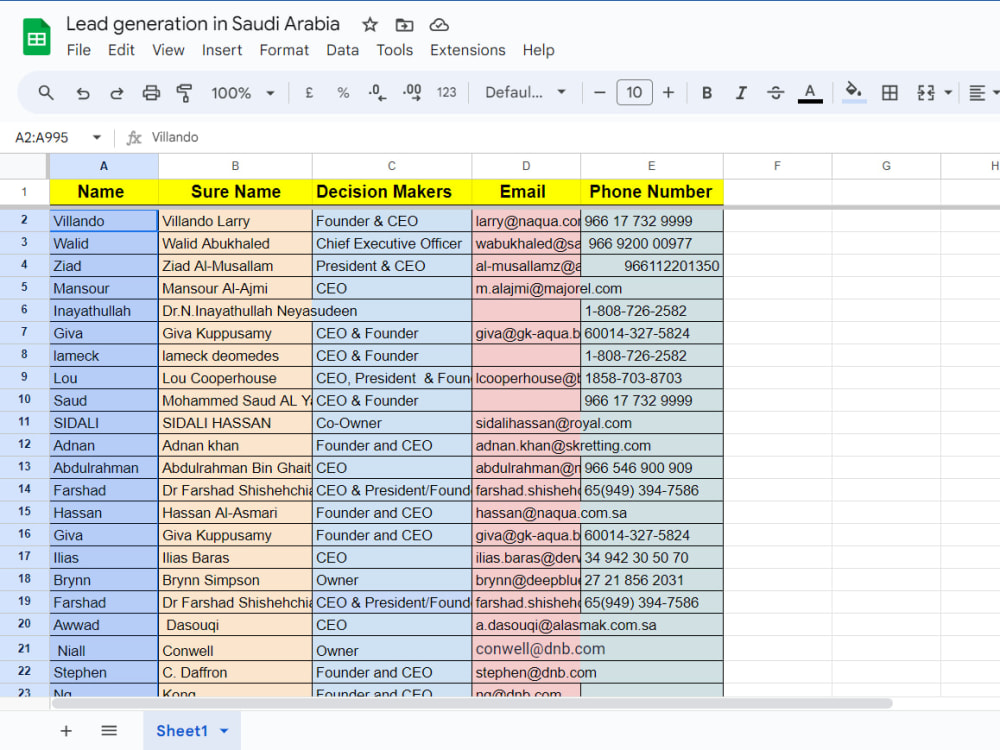Select the cell containing 34 942 30 50 70
The image size is (1000, 750).
652,557
